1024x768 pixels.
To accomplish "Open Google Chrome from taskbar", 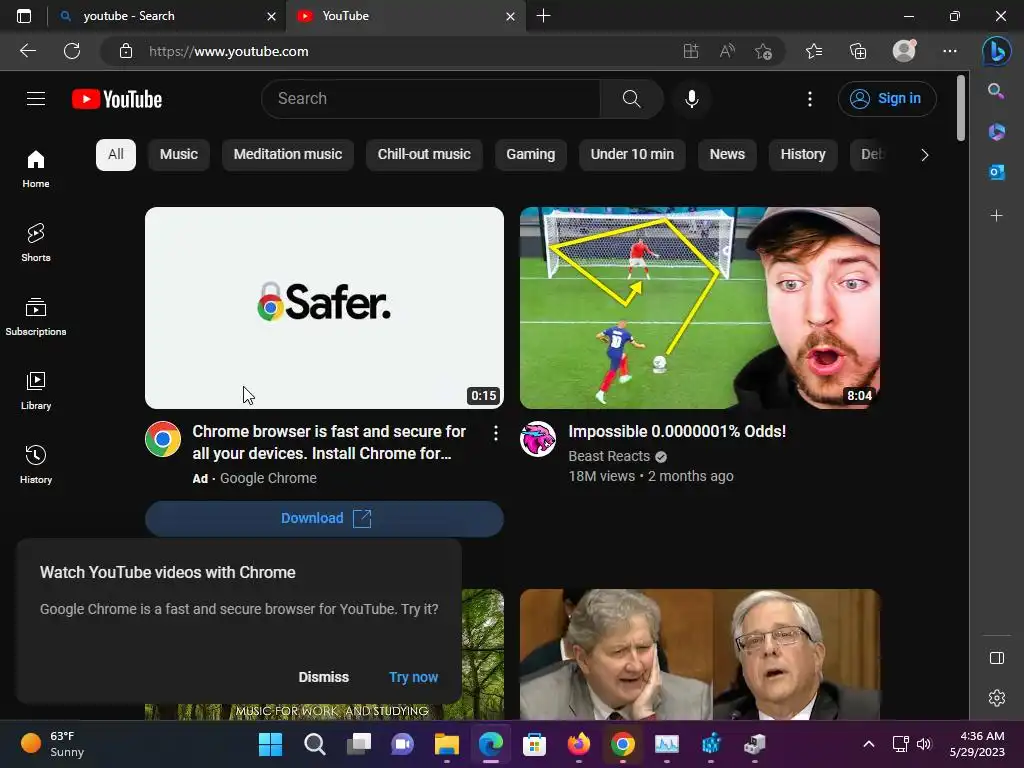I will tap(622, 744).
